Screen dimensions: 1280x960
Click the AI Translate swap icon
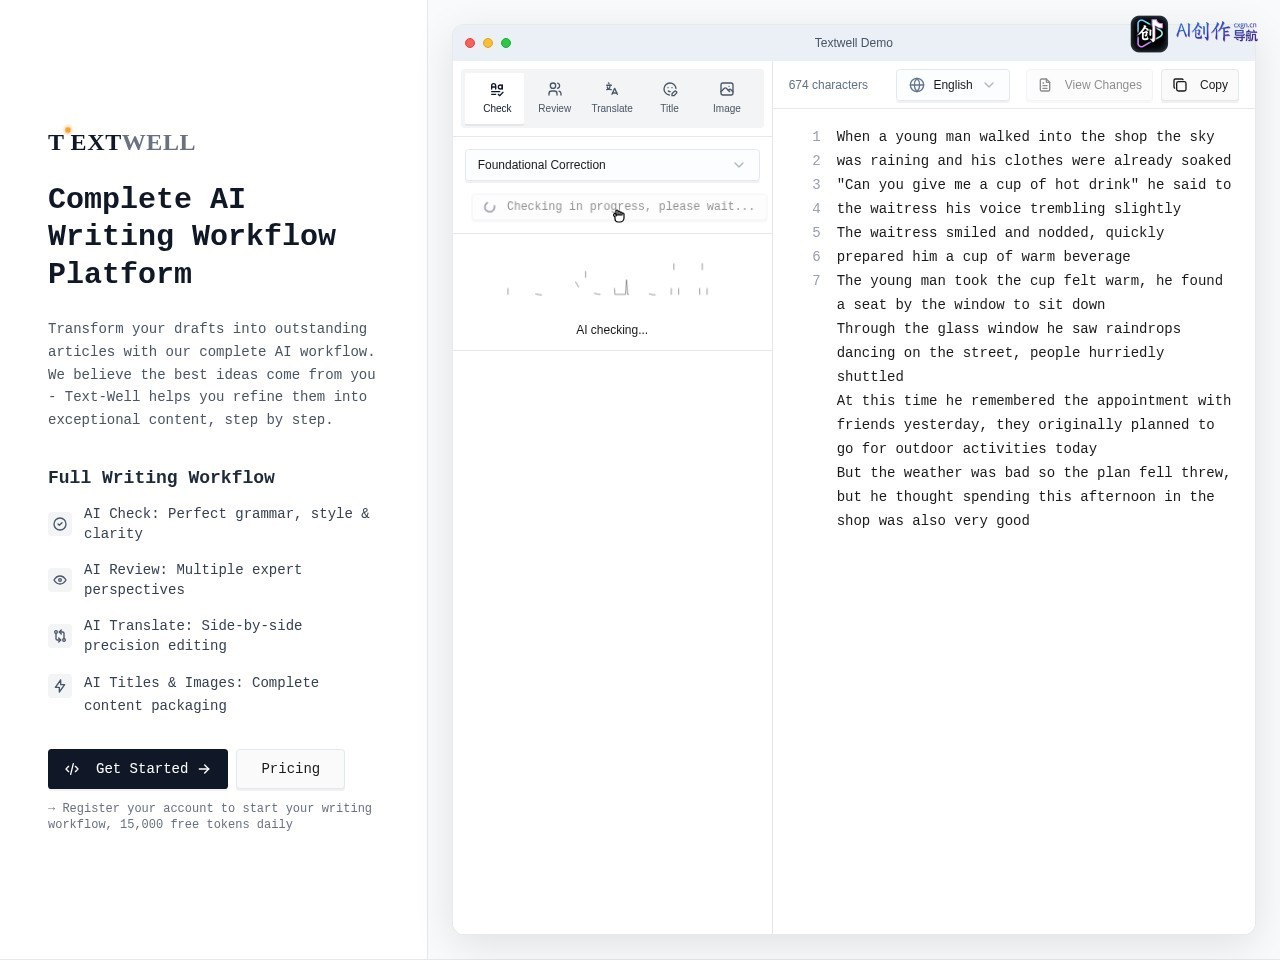click(x=60, y=636)
